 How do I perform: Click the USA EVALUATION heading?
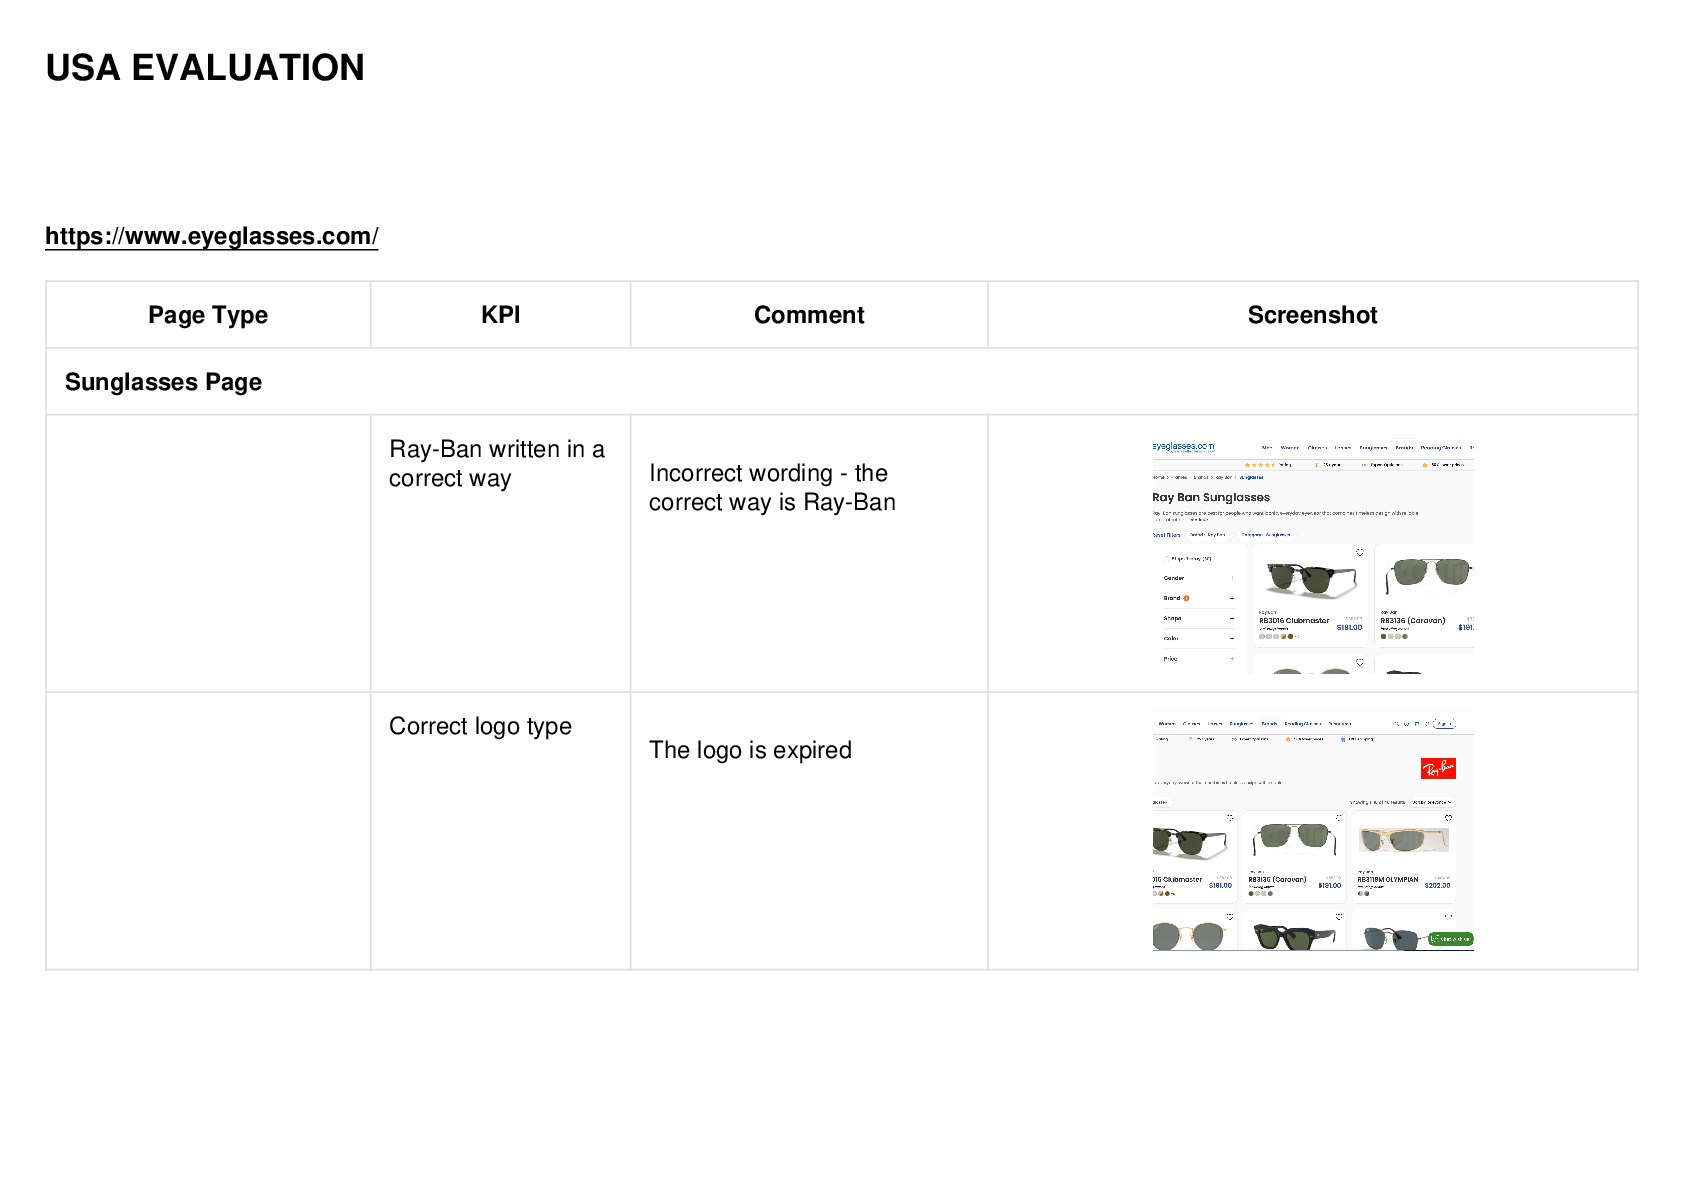click(x=205, y=68)
